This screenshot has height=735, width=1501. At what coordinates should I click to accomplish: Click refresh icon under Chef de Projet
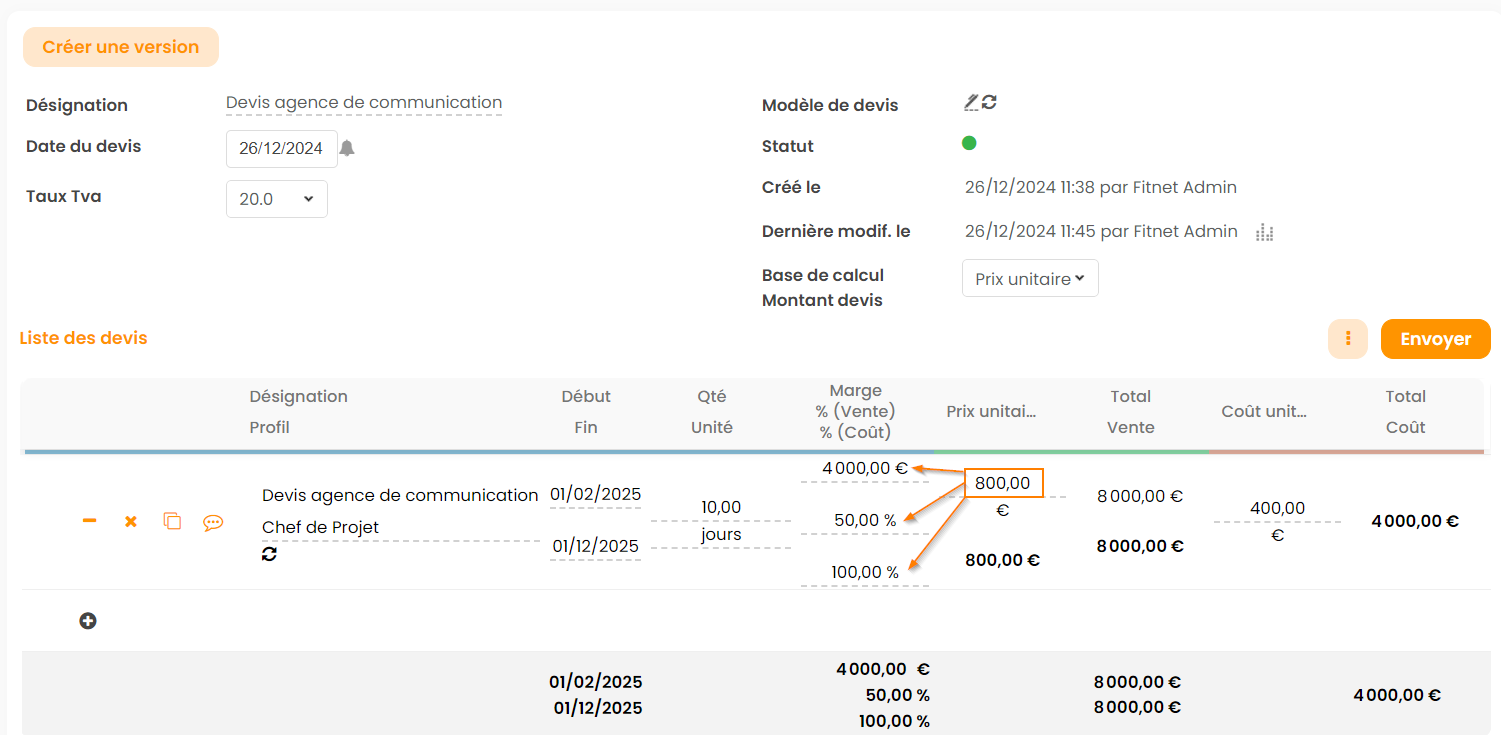(269, 553)
